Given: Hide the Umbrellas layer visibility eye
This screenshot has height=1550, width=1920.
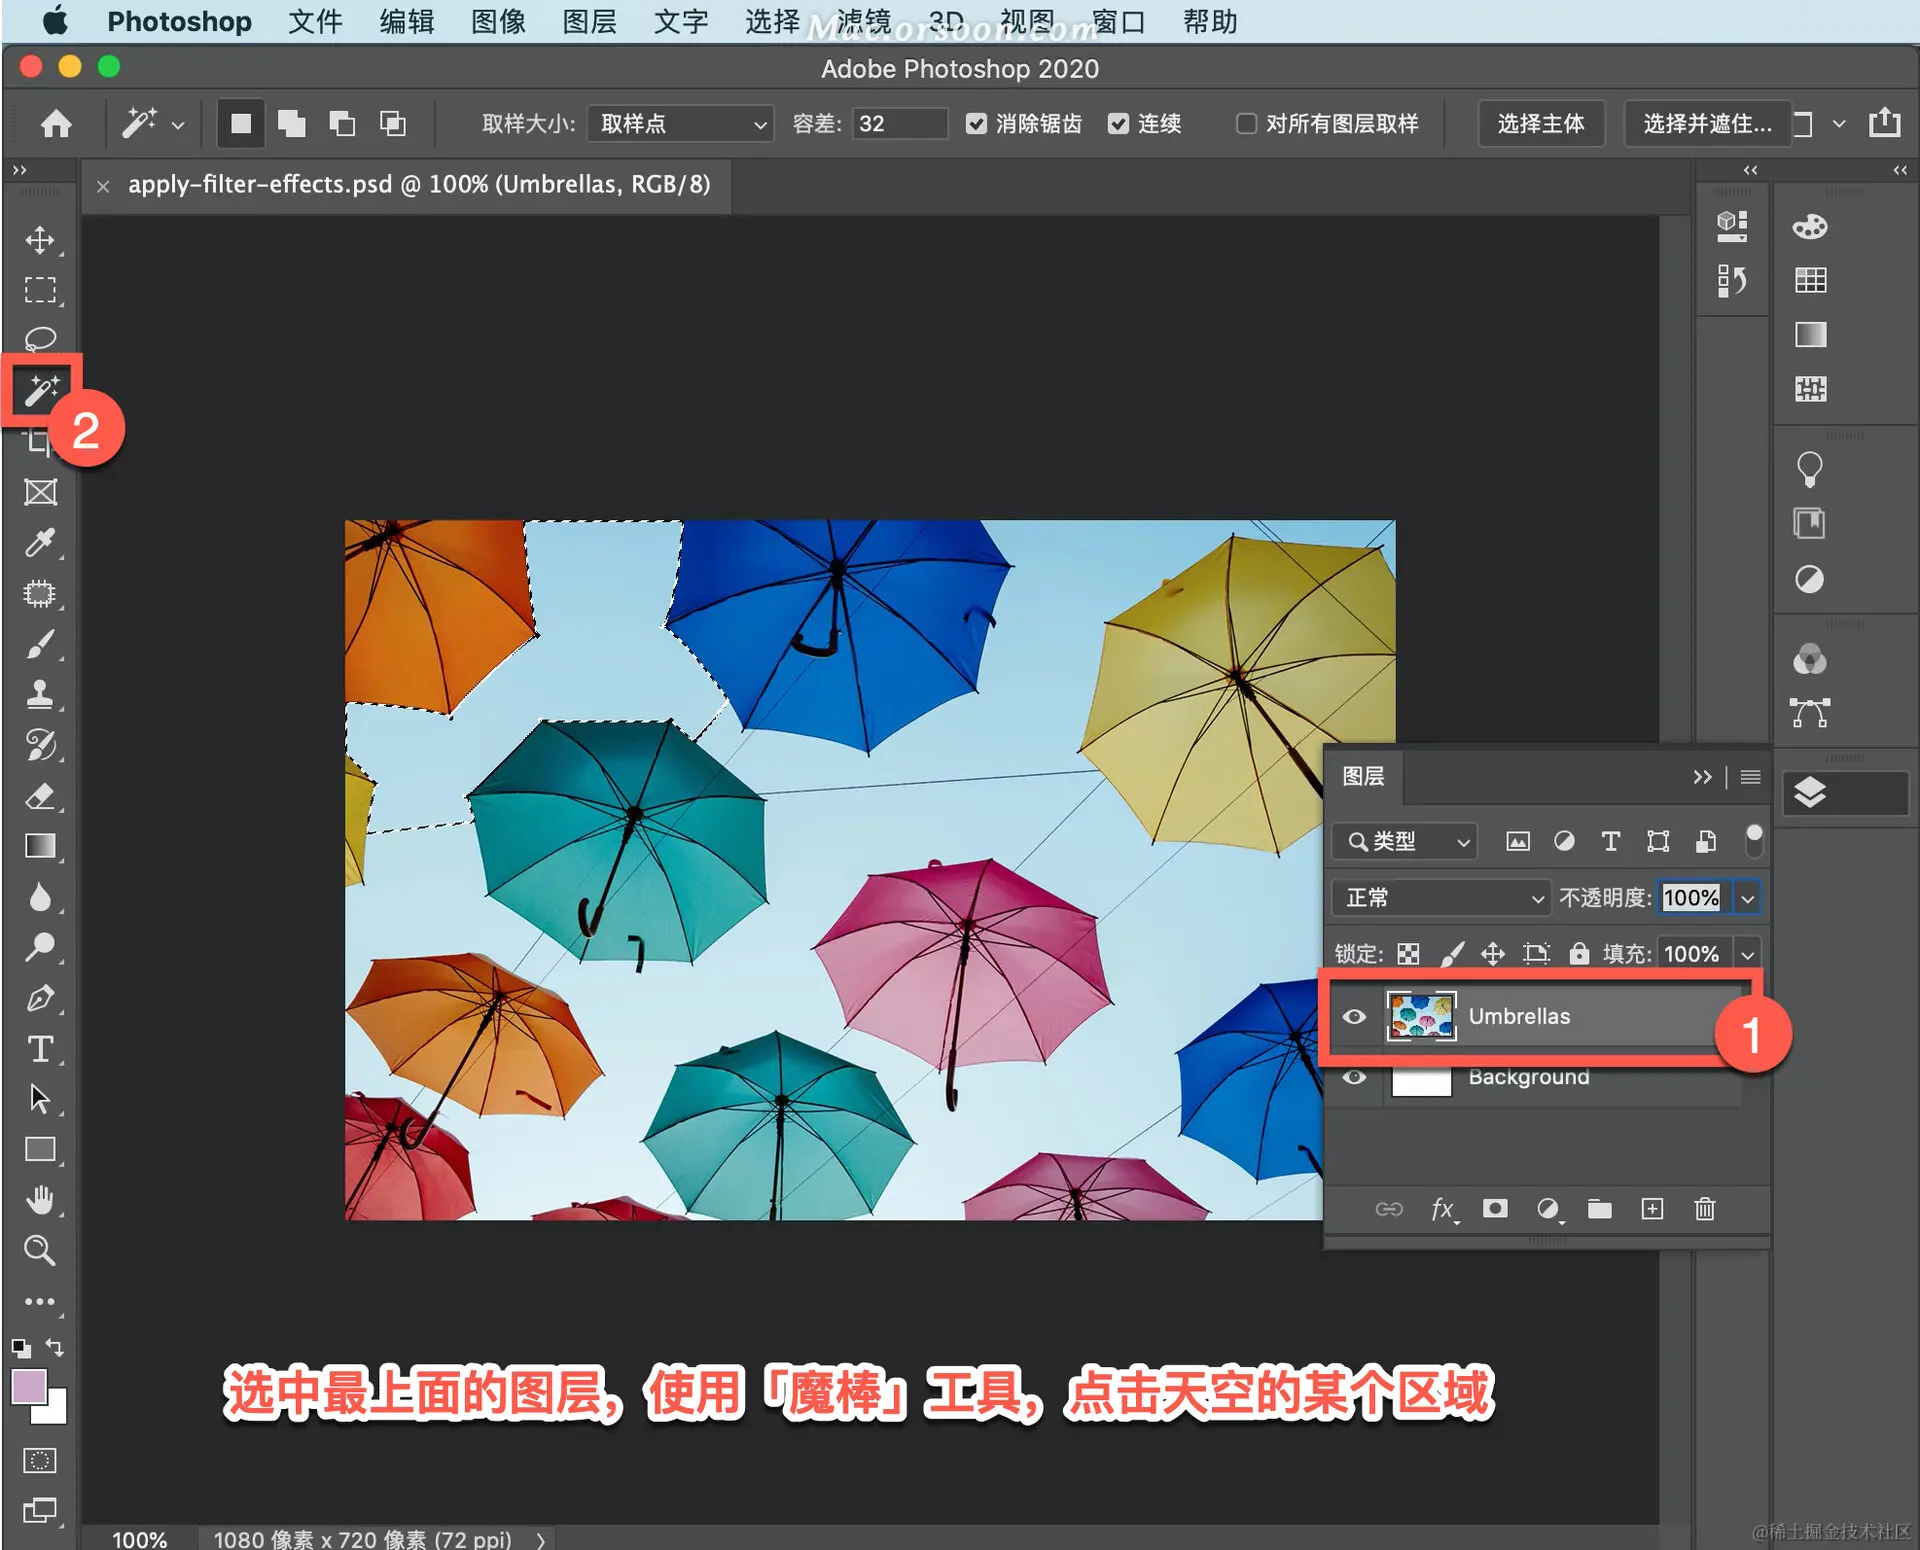Looking at the screenshot, I should pos(1354,1017).
